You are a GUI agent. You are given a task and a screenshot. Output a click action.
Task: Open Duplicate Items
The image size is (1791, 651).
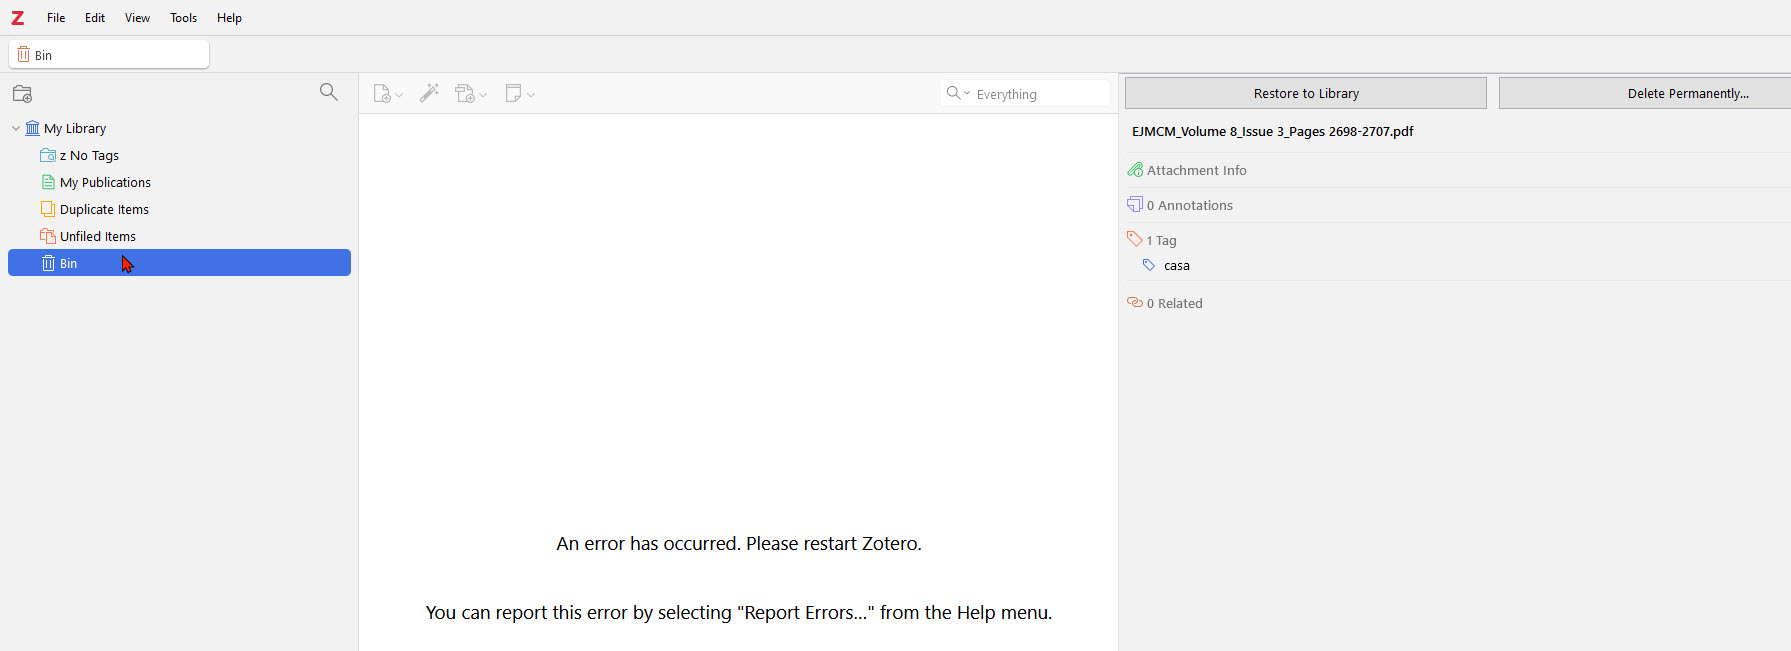click(104, 210)
